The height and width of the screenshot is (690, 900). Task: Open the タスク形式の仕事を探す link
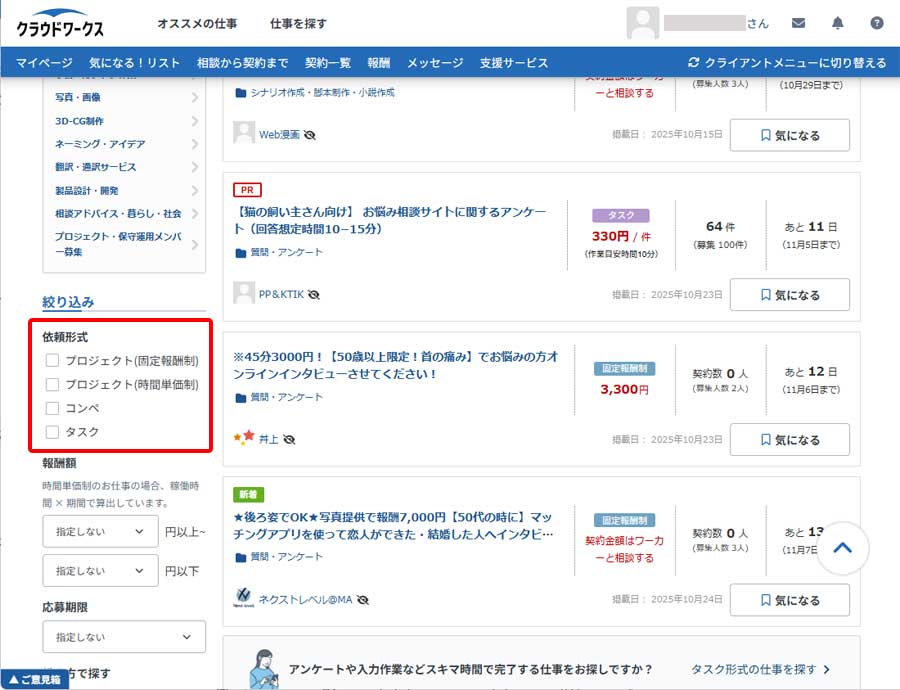(760, 669)
